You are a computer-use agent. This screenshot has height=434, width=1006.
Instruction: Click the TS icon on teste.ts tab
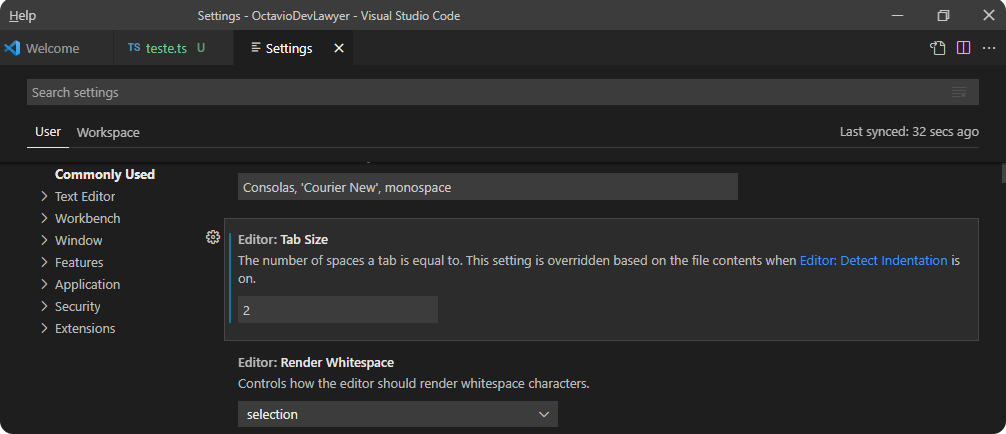[x=133, y=48]
